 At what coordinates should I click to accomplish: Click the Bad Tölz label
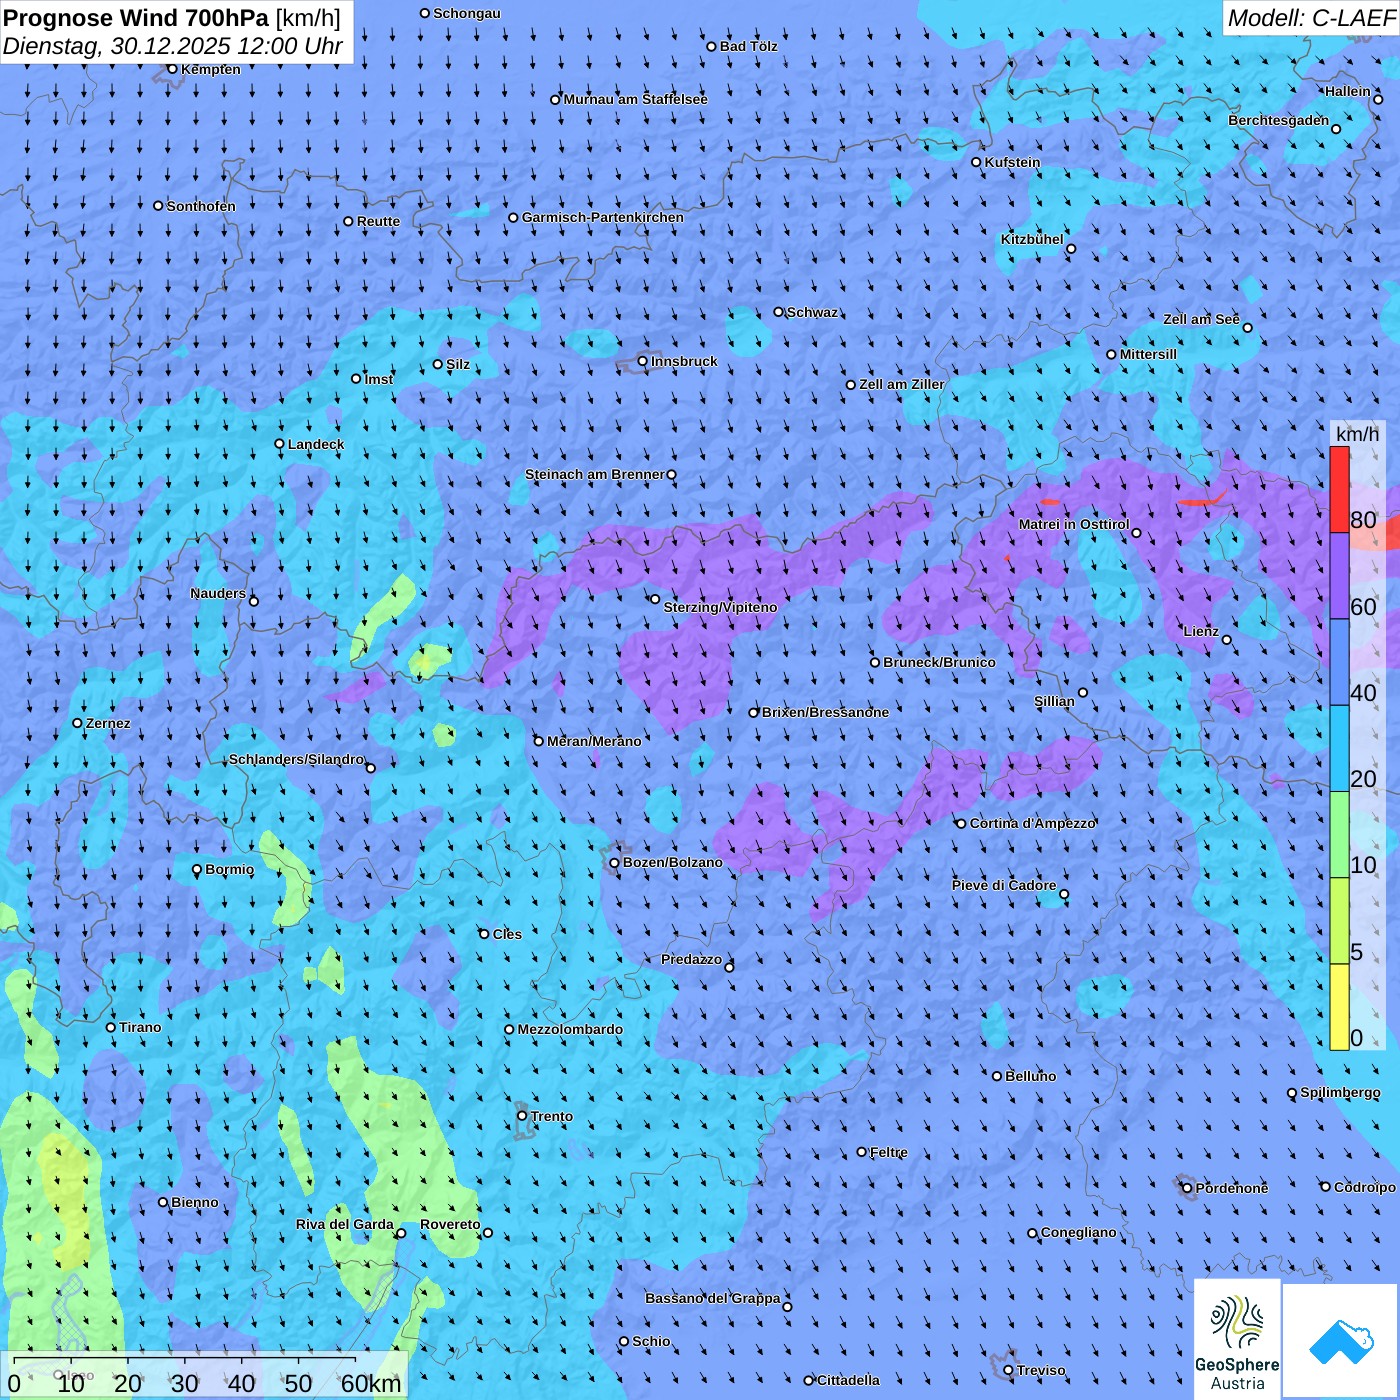[x=749, y=46]
